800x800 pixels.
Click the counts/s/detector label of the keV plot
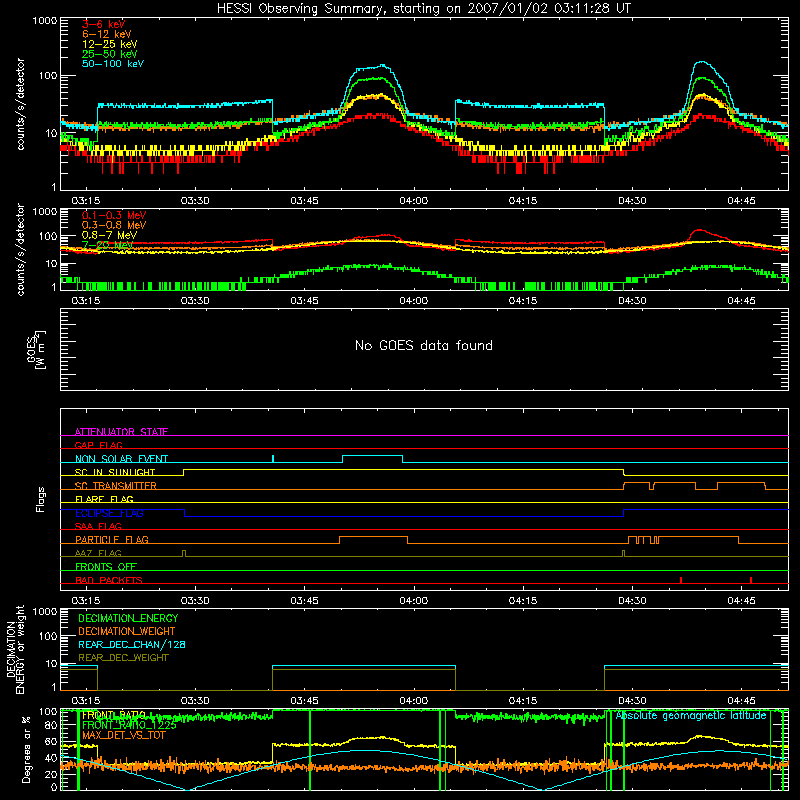[x=20, y=104]
